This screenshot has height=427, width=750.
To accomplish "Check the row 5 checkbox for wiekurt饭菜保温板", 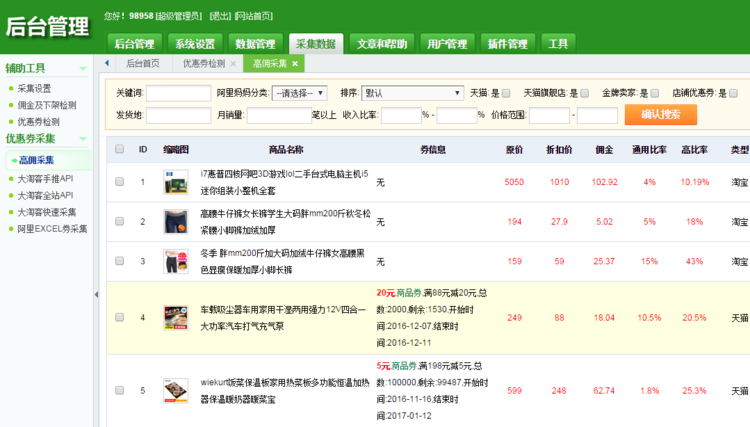I will 120,391.
